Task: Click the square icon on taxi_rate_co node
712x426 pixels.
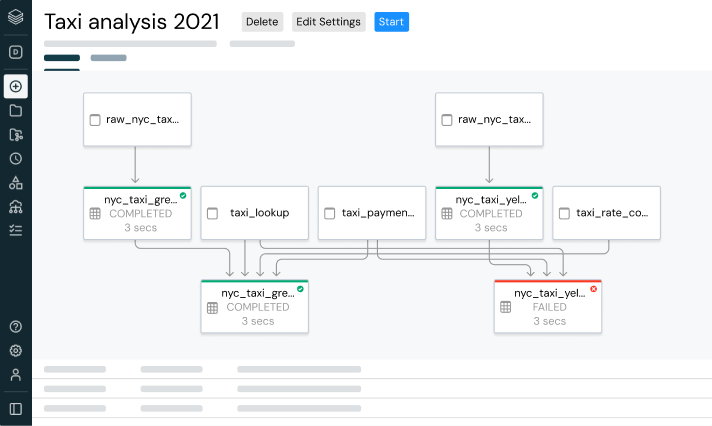Action: 564,213
